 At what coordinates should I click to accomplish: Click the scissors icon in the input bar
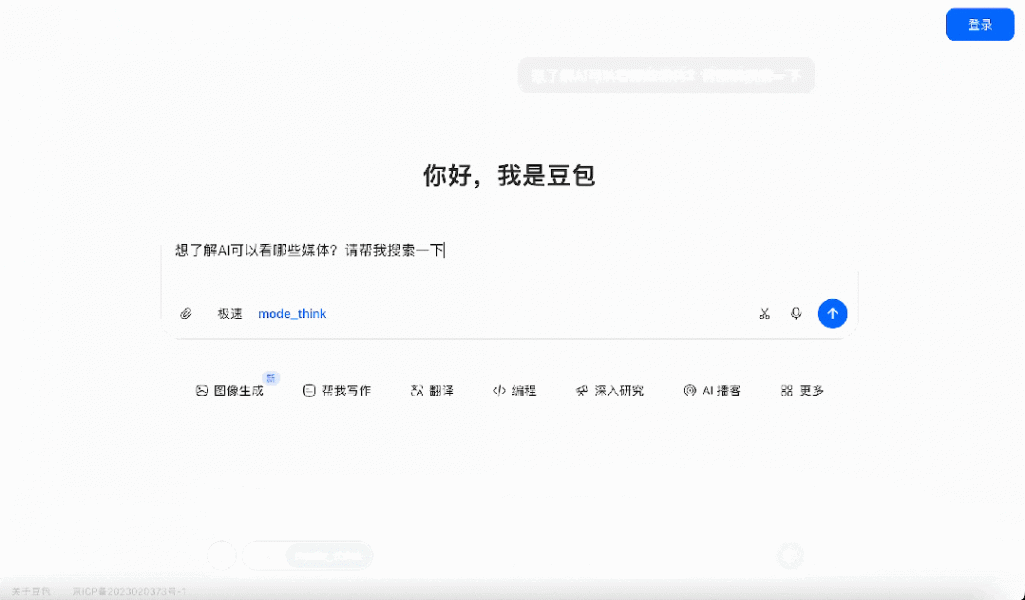(x=764, y=313)
